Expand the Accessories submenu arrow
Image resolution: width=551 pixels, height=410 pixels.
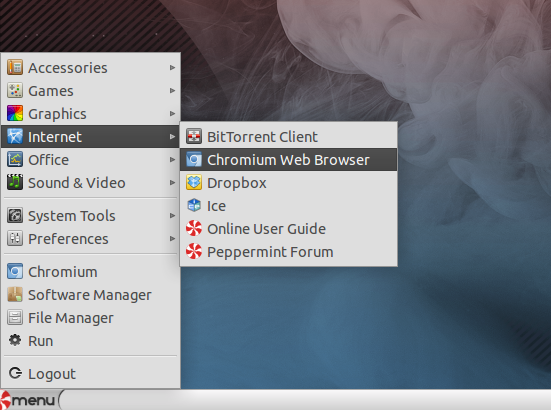172,67
